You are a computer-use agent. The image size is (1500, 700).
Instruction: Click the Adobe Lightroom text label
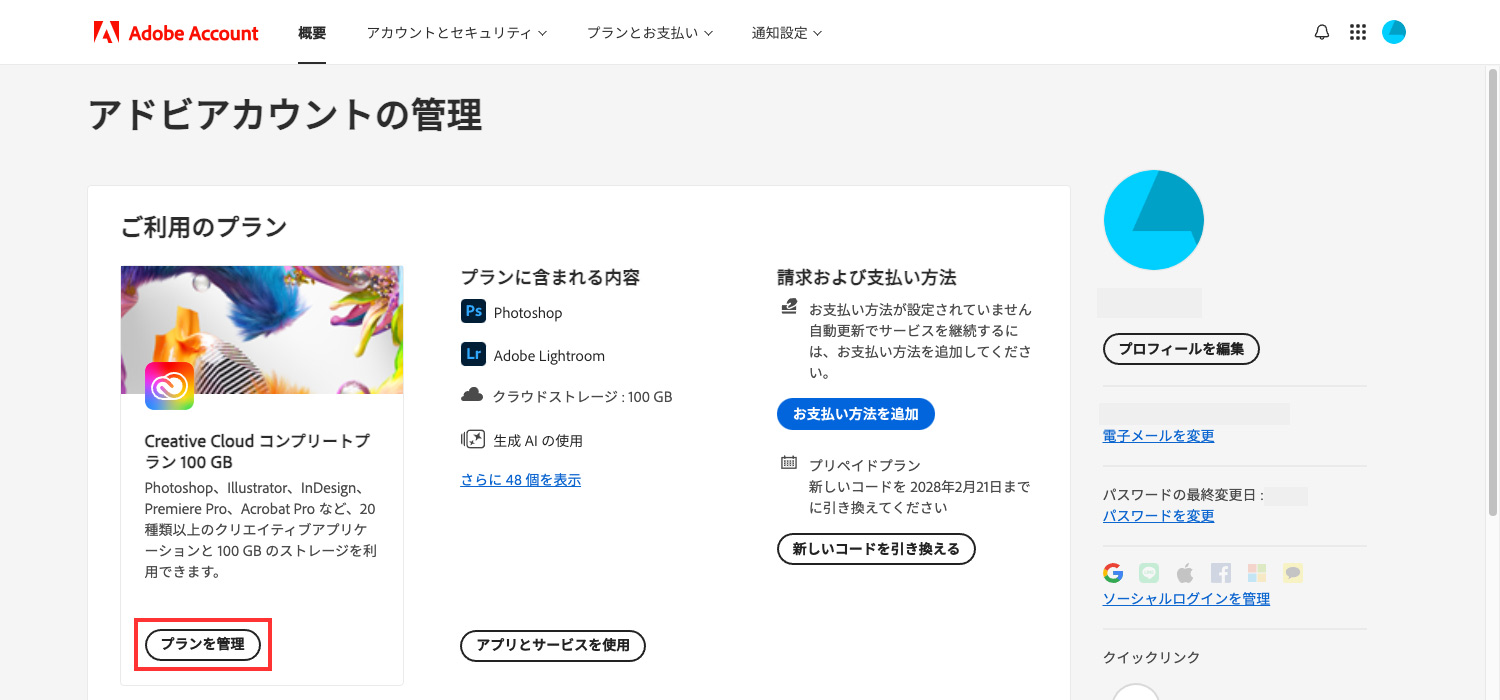pos(549,356)
